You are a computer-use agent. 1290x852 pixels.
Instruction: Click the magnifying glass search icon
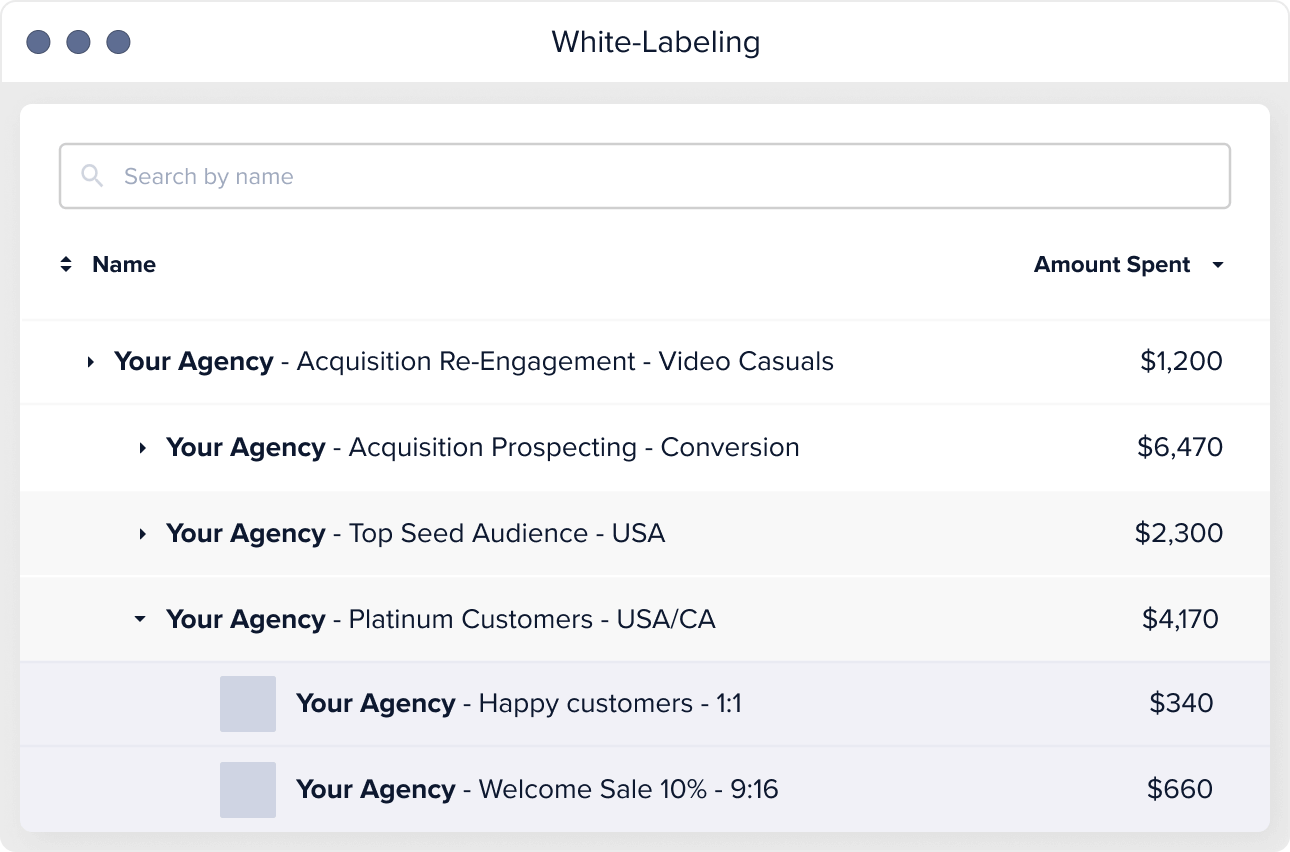(92, 176)
